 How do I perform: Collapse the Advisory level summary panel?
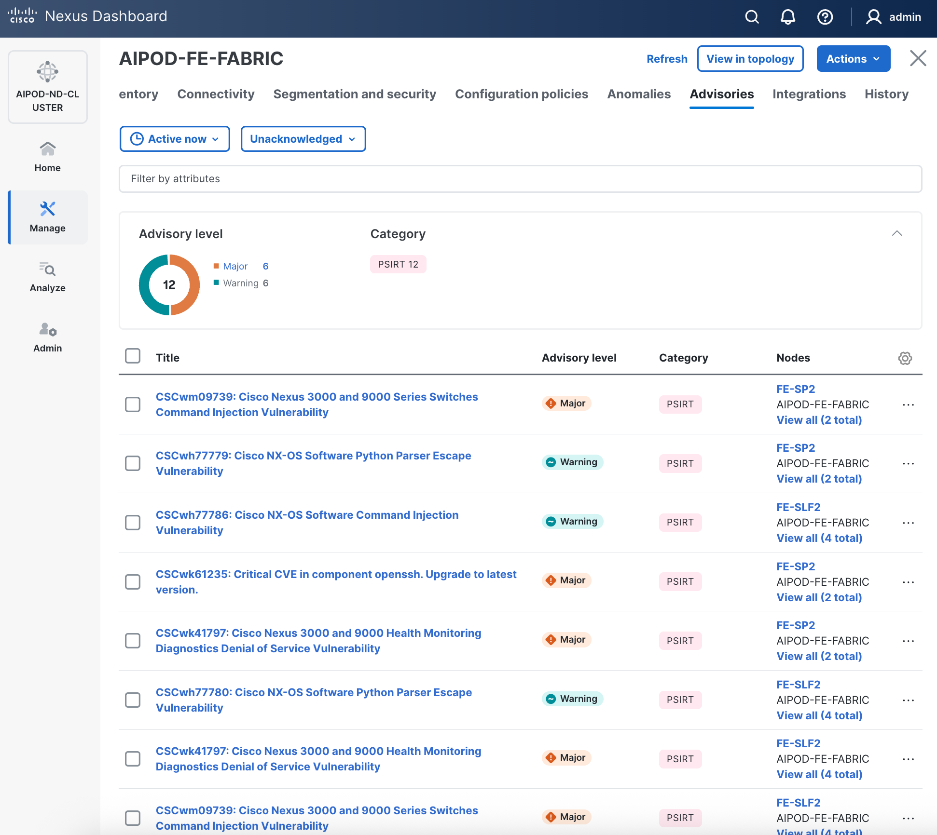click(897, 233)
